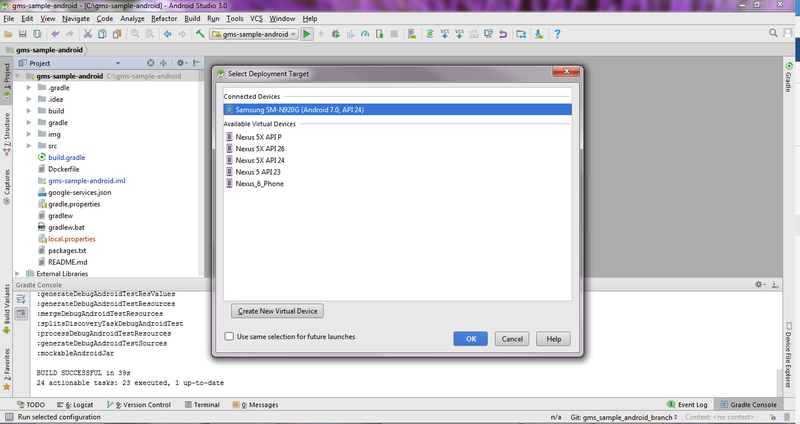Click Collapse All icon in Project panel
800x424 pixels.
click(x=163, y=63)
